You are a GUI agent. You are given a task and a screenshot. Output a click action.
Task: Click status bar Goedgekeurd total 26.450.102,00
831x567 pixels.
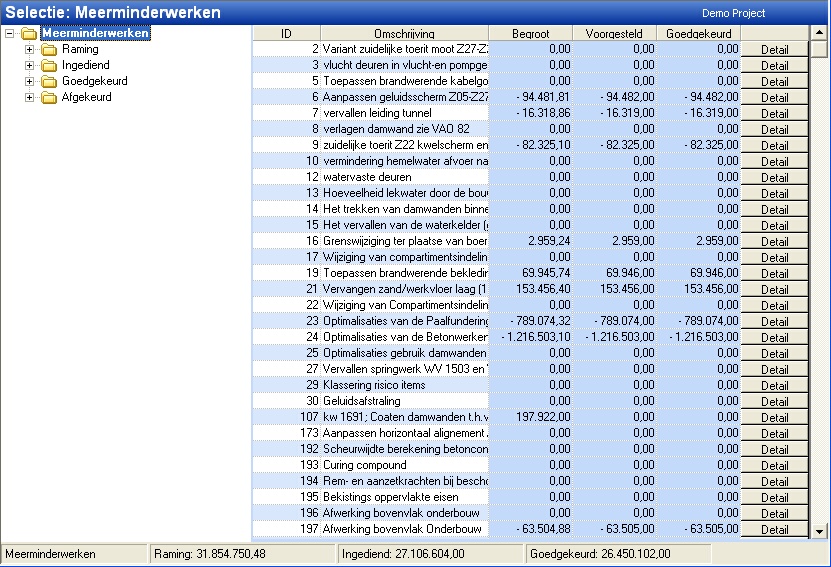coord(618,554)
